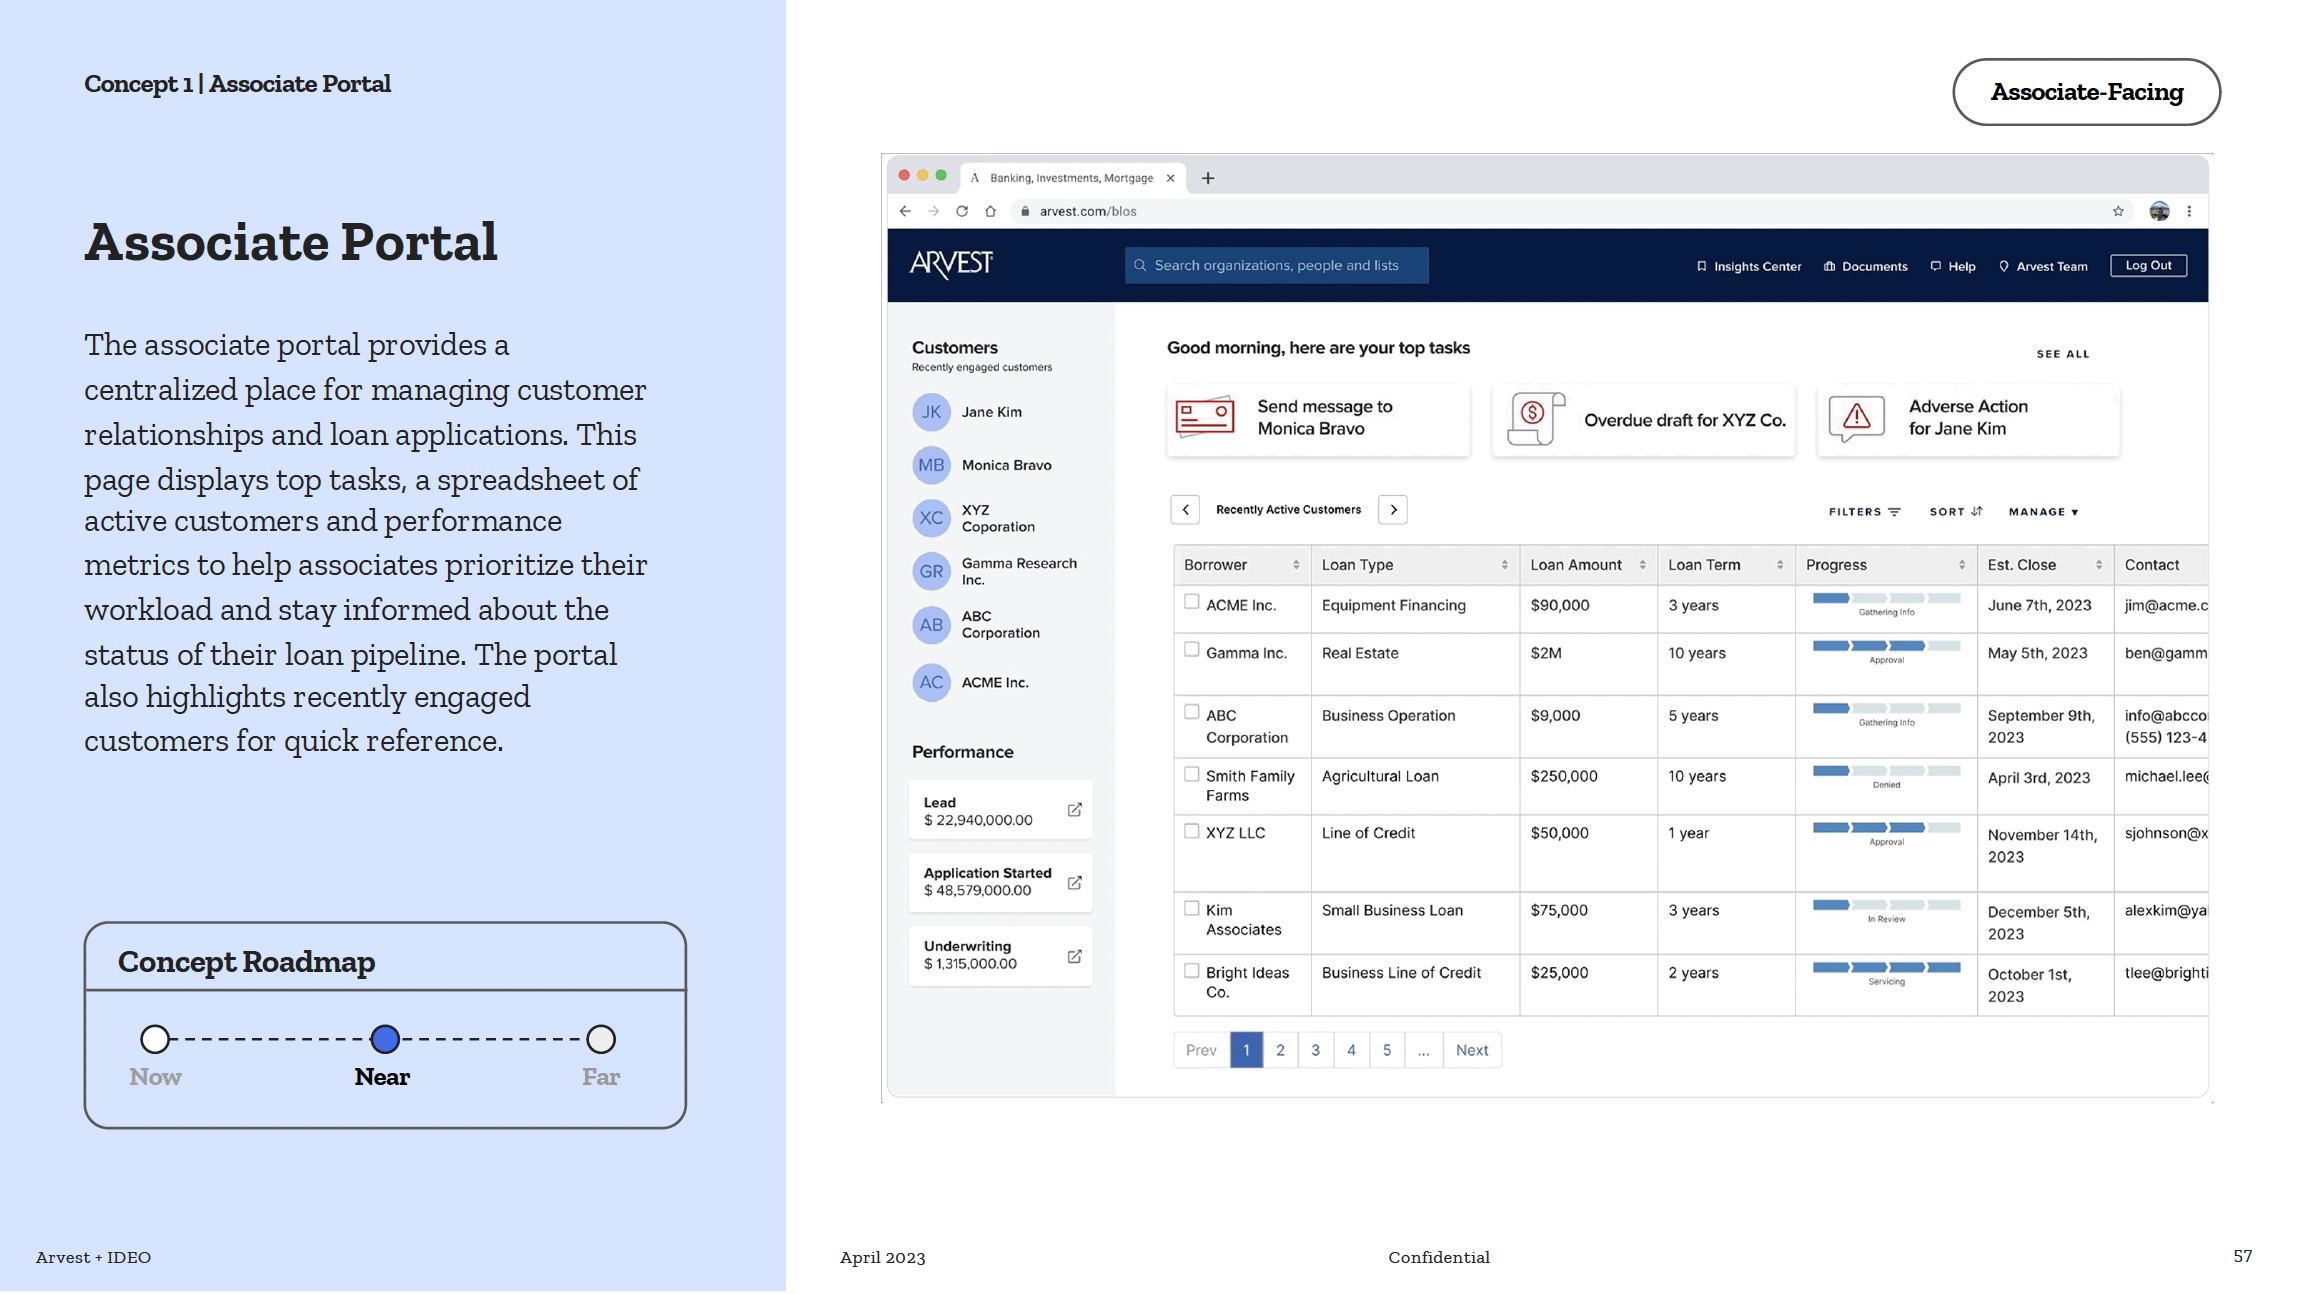Click Prev pagination button
This screenshot has height=1294, width=2300.
(x=1201, y=1050)
